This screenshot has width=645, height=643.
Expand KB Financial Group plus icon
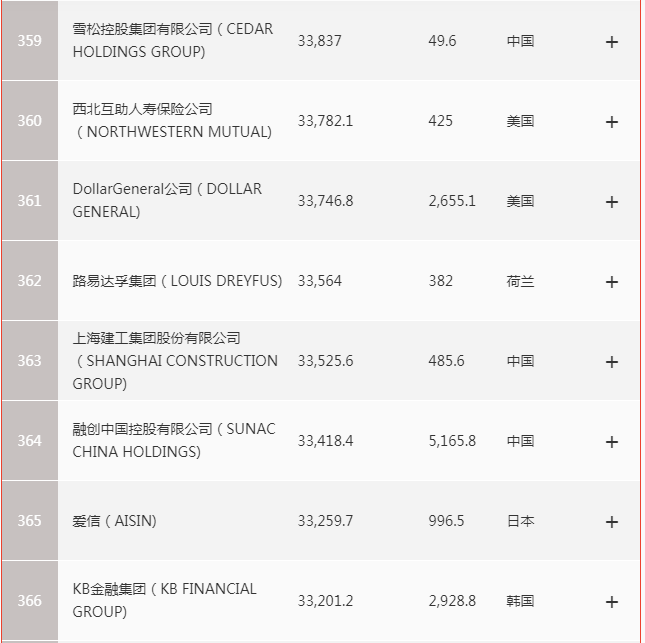(x=612, y=601)
